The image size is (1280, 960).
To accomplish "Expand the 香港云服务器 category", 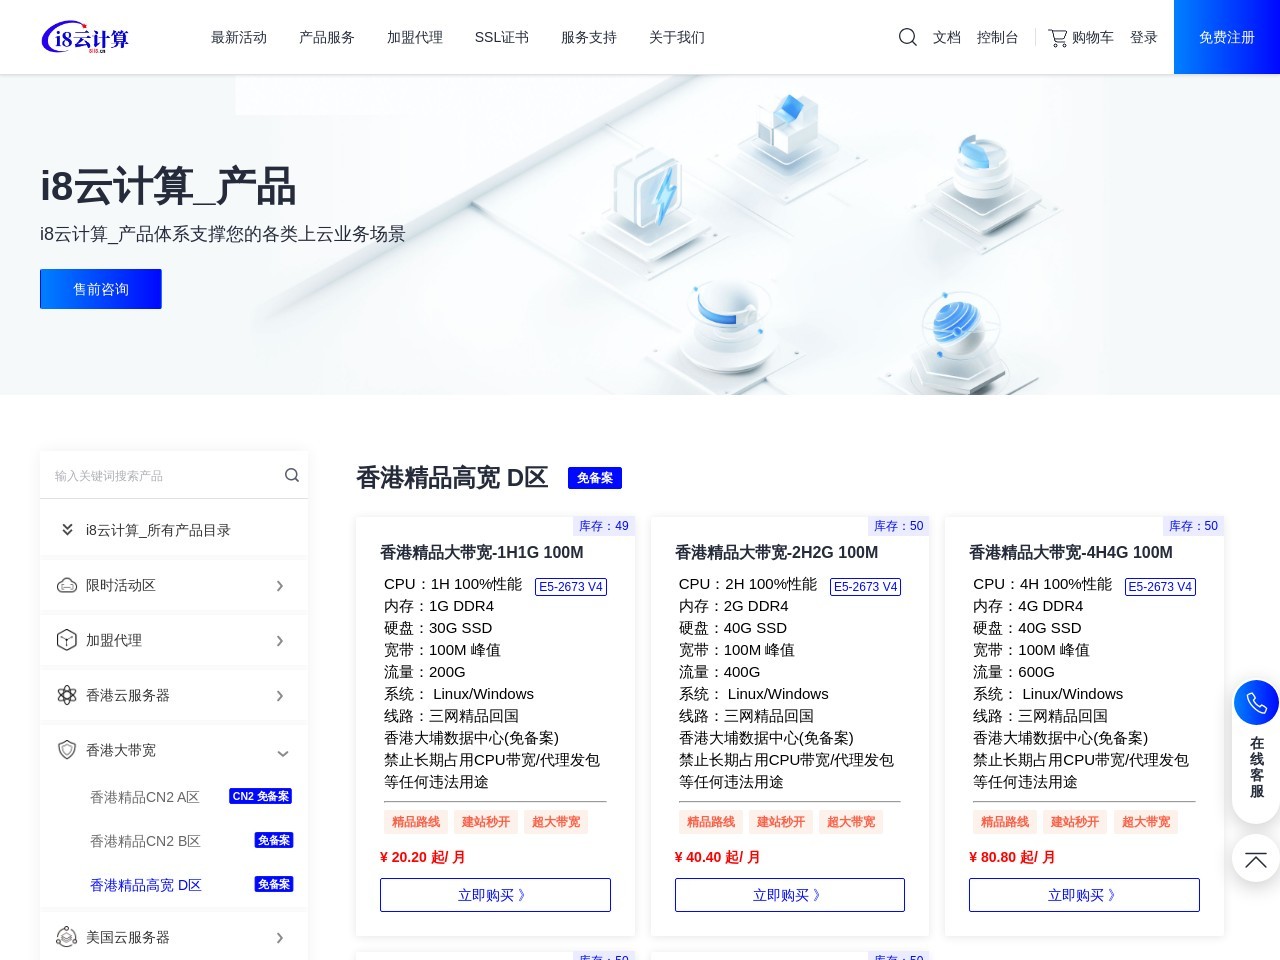I will (281, 697).
